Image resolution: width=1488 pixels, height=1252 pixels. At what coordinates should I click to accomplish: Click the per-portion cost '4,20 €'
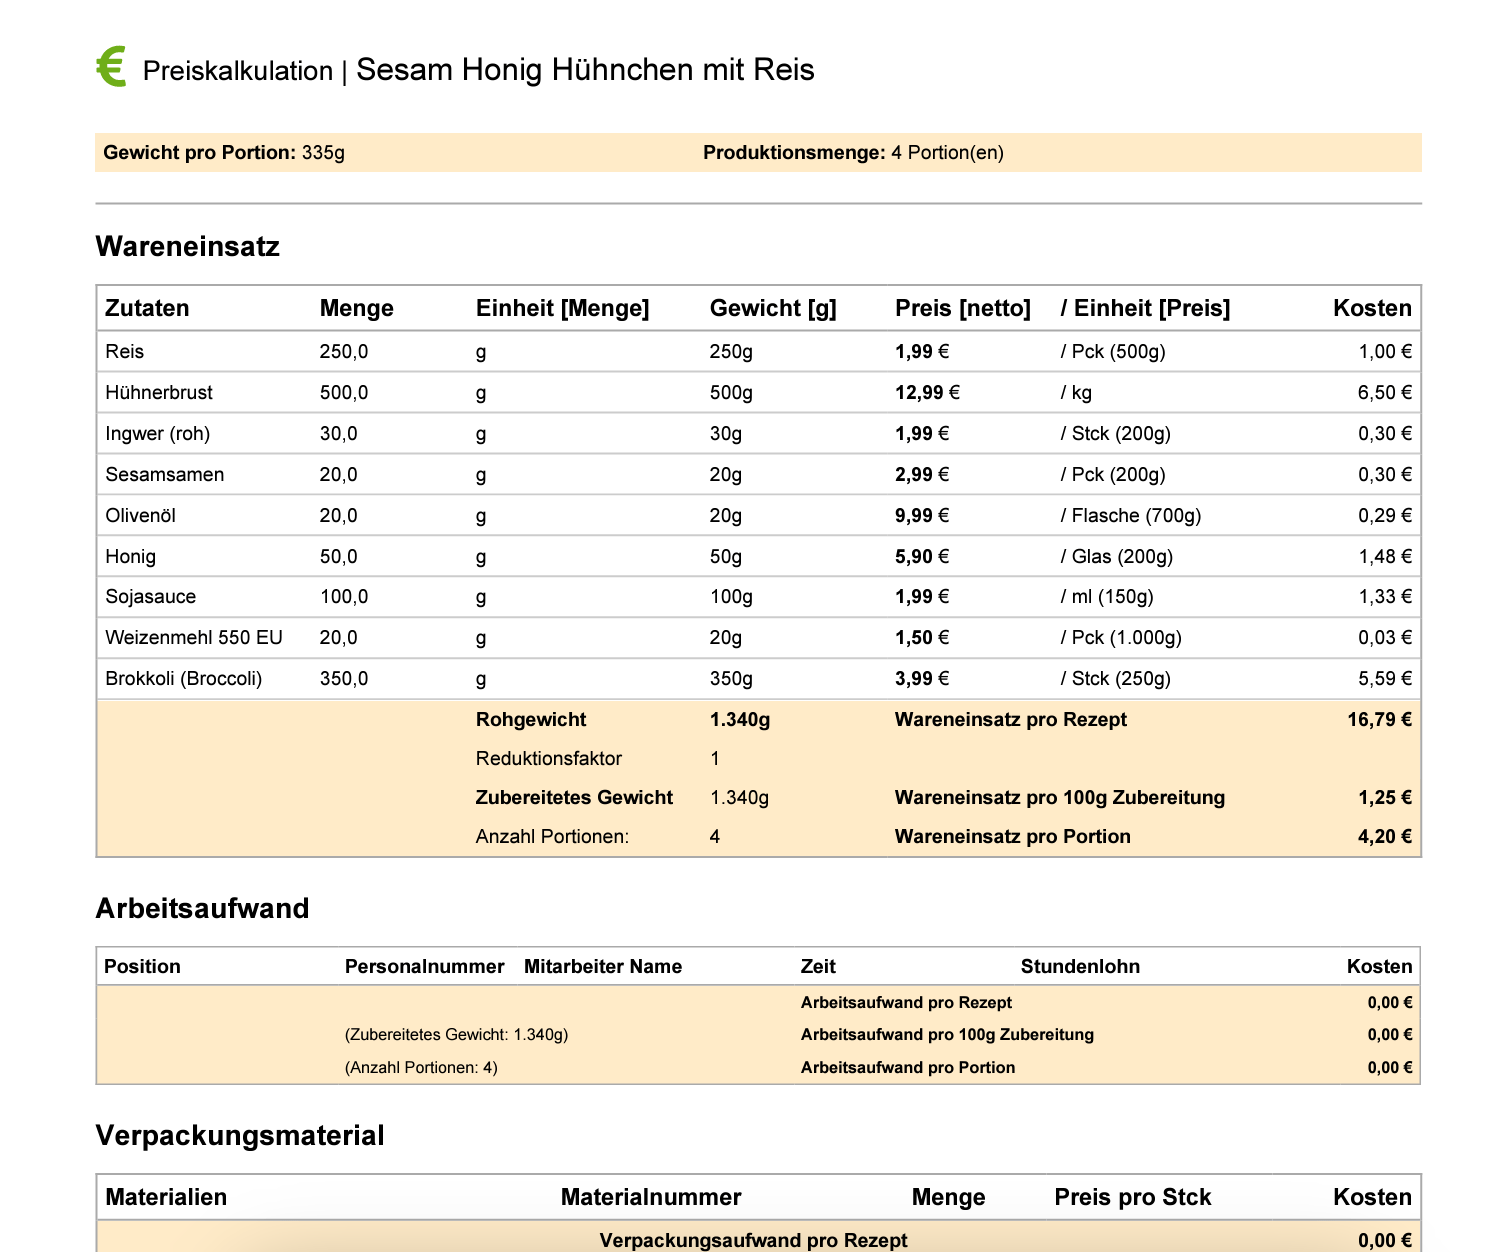point(1385,837)
